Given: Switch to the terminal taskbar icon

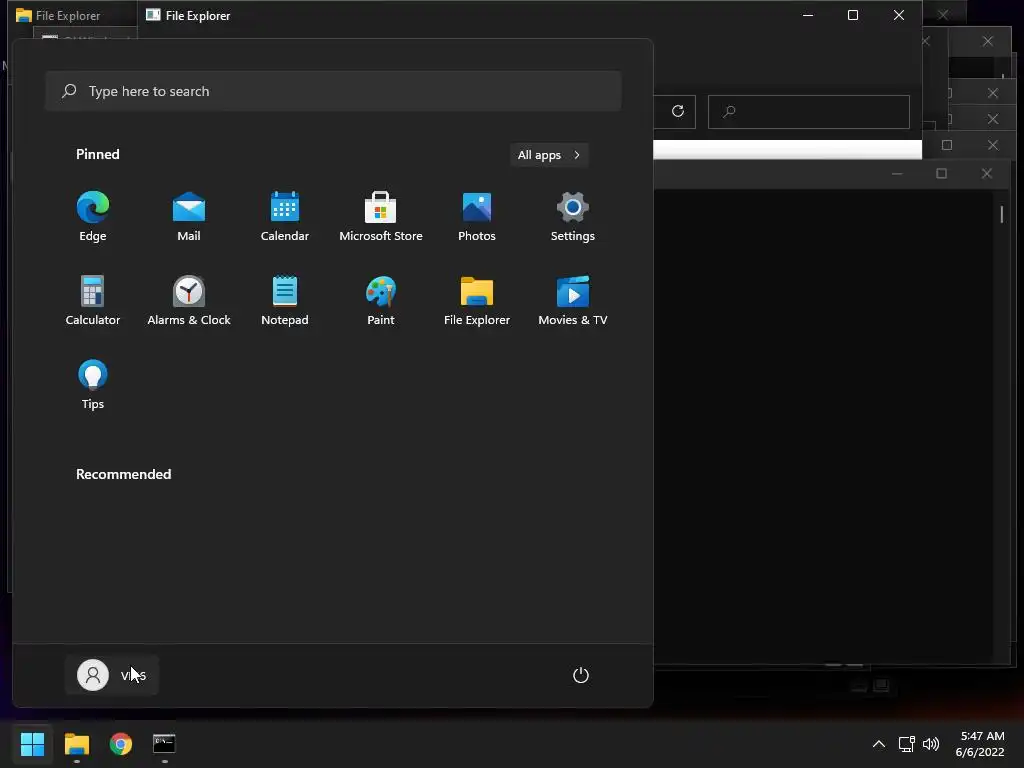Looking at the screenshot, I should click(164, 744).
